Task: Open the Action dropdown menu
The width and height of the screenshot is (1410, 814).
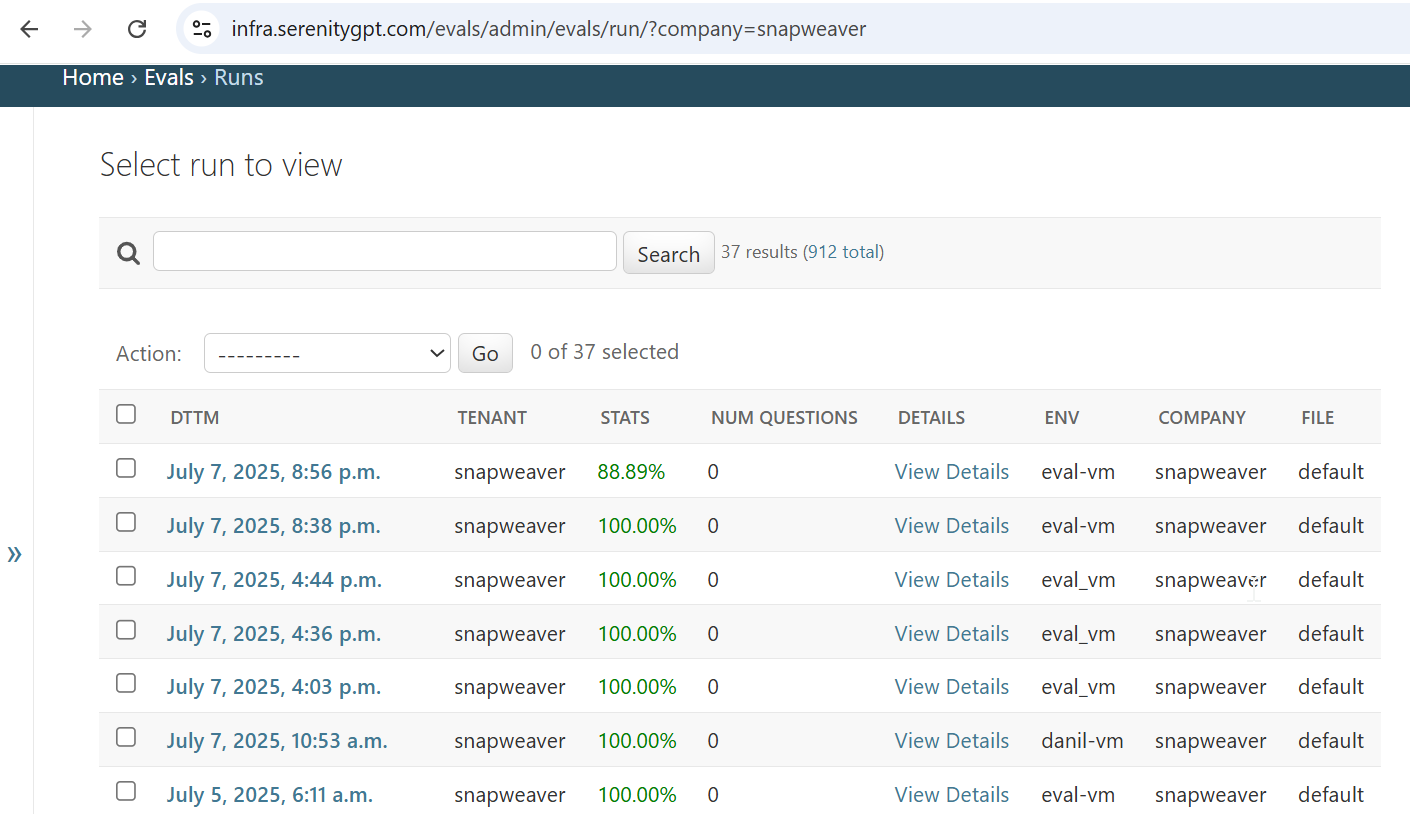Action: [x=327, y=353]
